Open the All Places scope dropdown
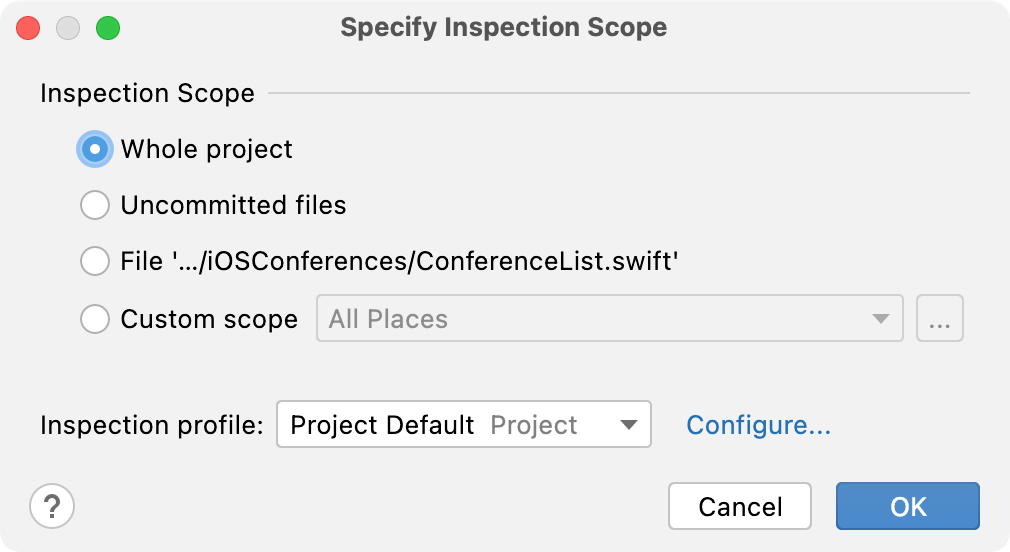 point(609,318)
